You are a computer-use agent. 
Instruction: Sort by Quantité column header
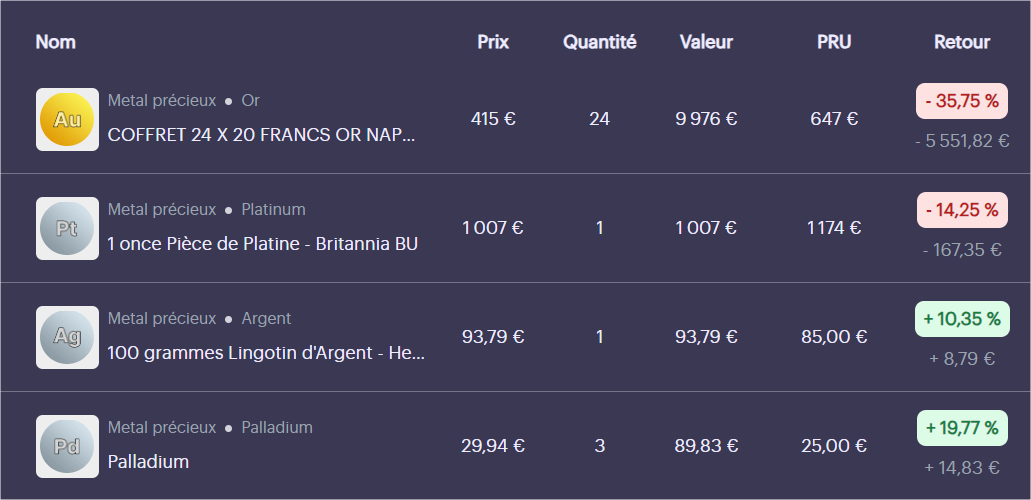(600, 42)
